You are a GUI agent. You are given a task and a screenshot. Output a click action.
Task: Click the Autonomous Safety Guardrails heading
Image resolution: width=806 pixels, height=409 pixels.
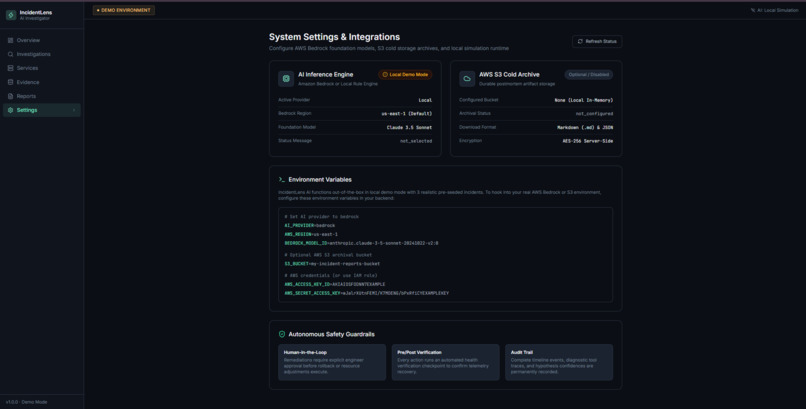coord(331,334)
